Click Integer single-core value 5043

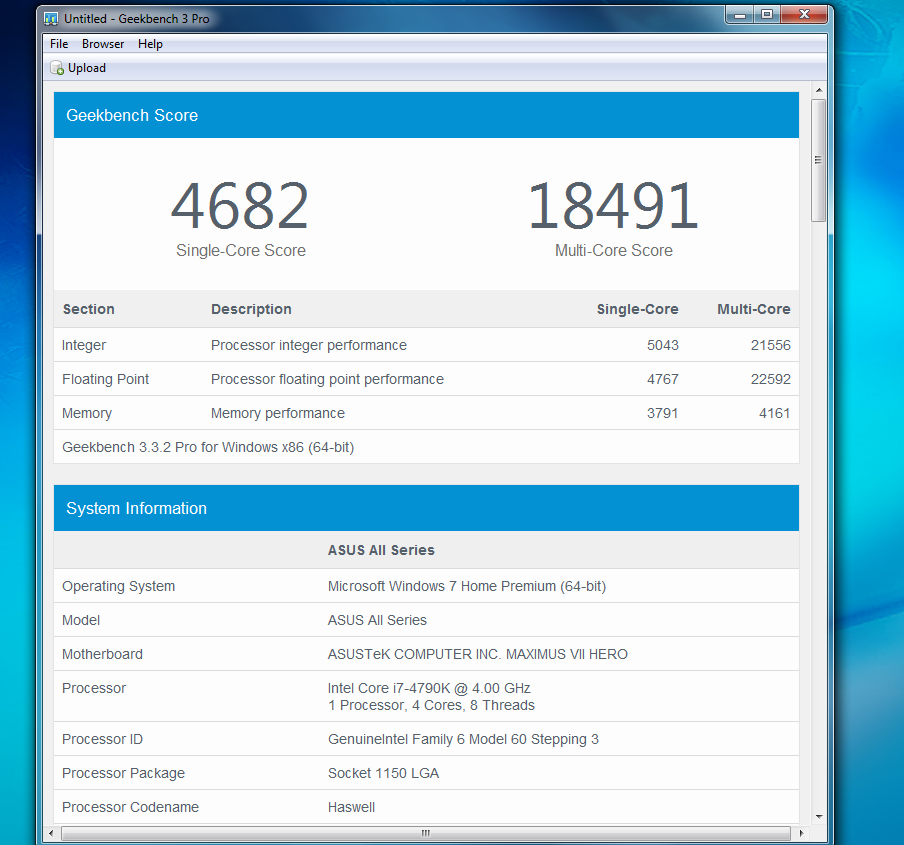(662, 345)
